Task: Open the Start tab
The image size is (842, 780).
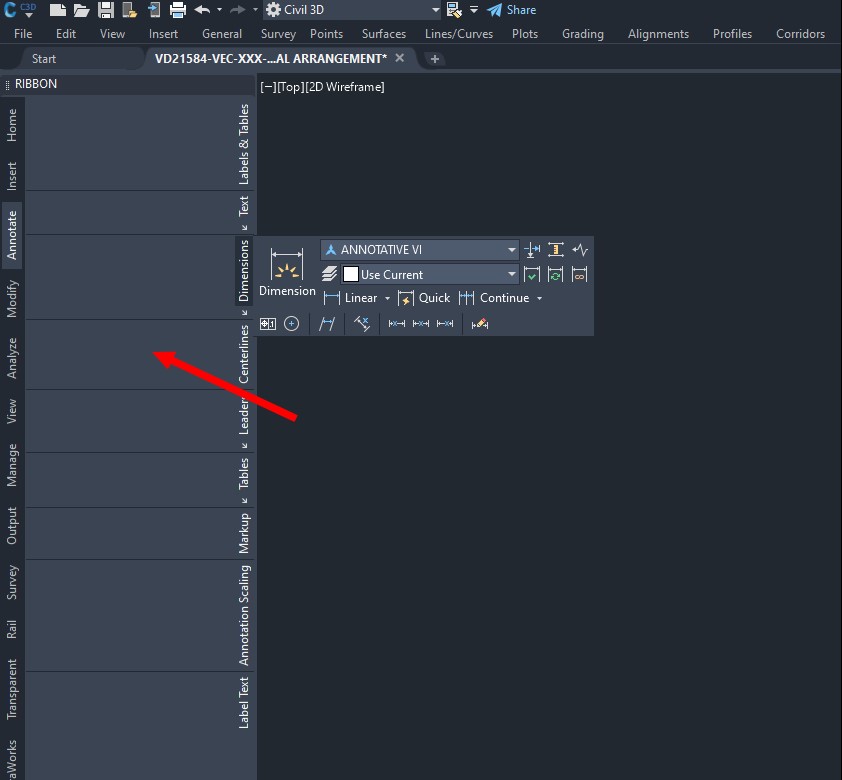Action: point(43,58)
